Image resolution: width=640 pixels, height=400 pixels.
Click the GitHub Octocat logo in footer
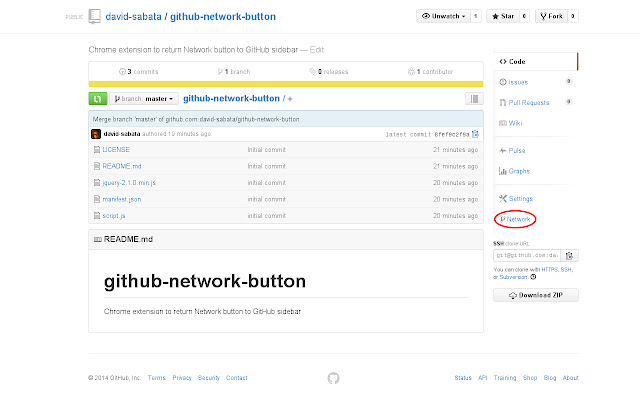tap(333, 378)
